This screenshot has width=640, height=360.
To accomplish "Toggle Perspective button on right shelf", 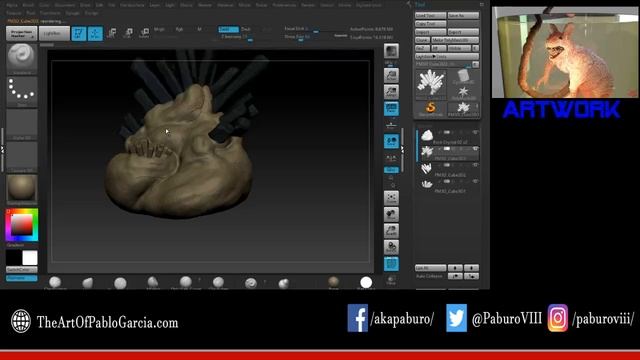I will click(391, 109).
